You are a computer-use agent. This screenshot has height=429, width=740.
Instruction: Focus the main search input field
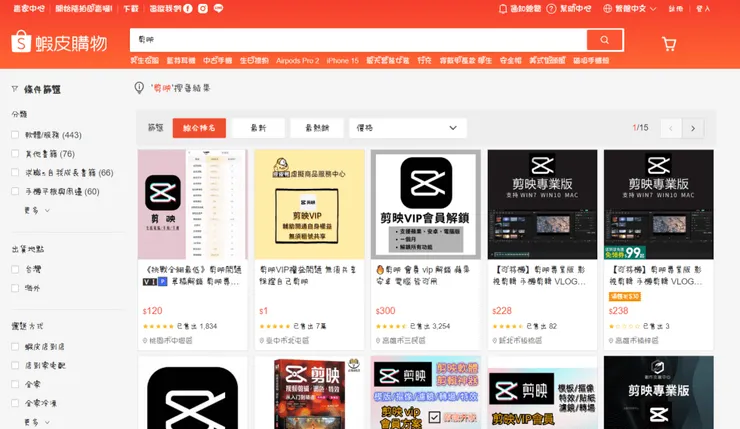tap(359, 40)
